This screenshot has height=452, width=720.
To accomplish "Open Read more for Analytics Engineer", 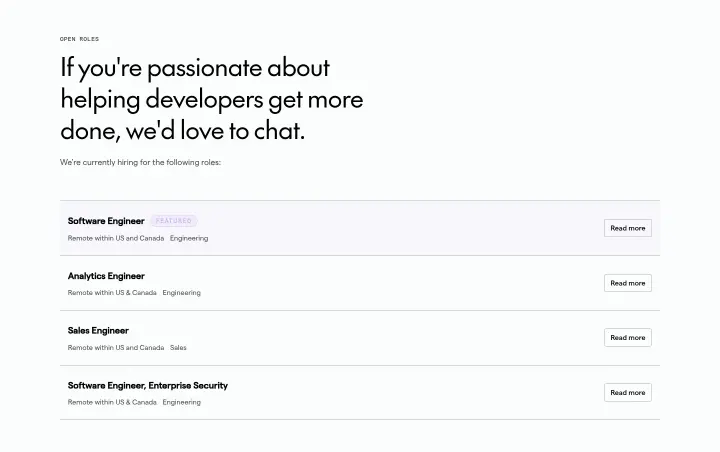I will point(628,283).
